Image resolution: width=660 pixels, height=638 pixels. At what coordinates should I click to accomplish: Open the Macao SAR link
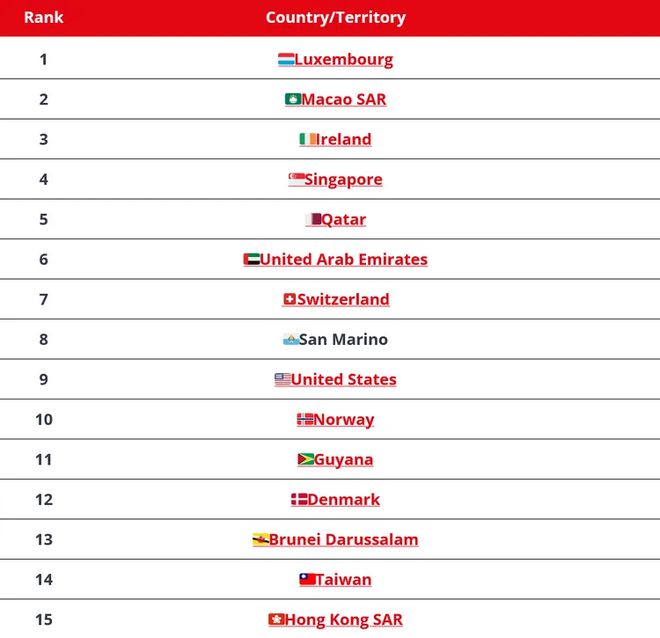click(x=343, y=100)
